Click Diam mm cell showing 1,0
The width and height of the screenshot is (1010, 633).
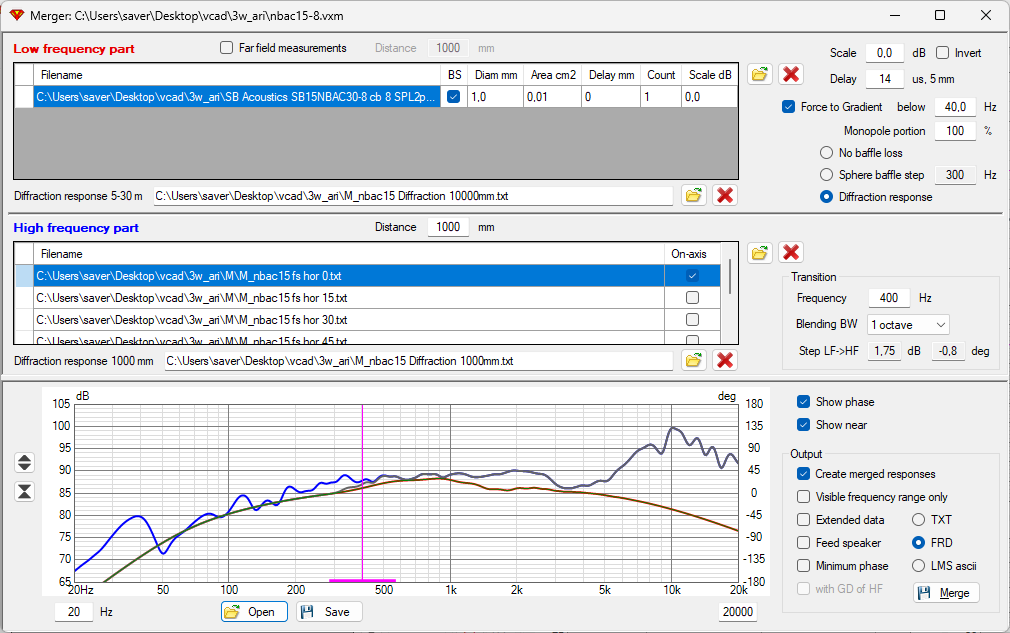coord(495,97)
